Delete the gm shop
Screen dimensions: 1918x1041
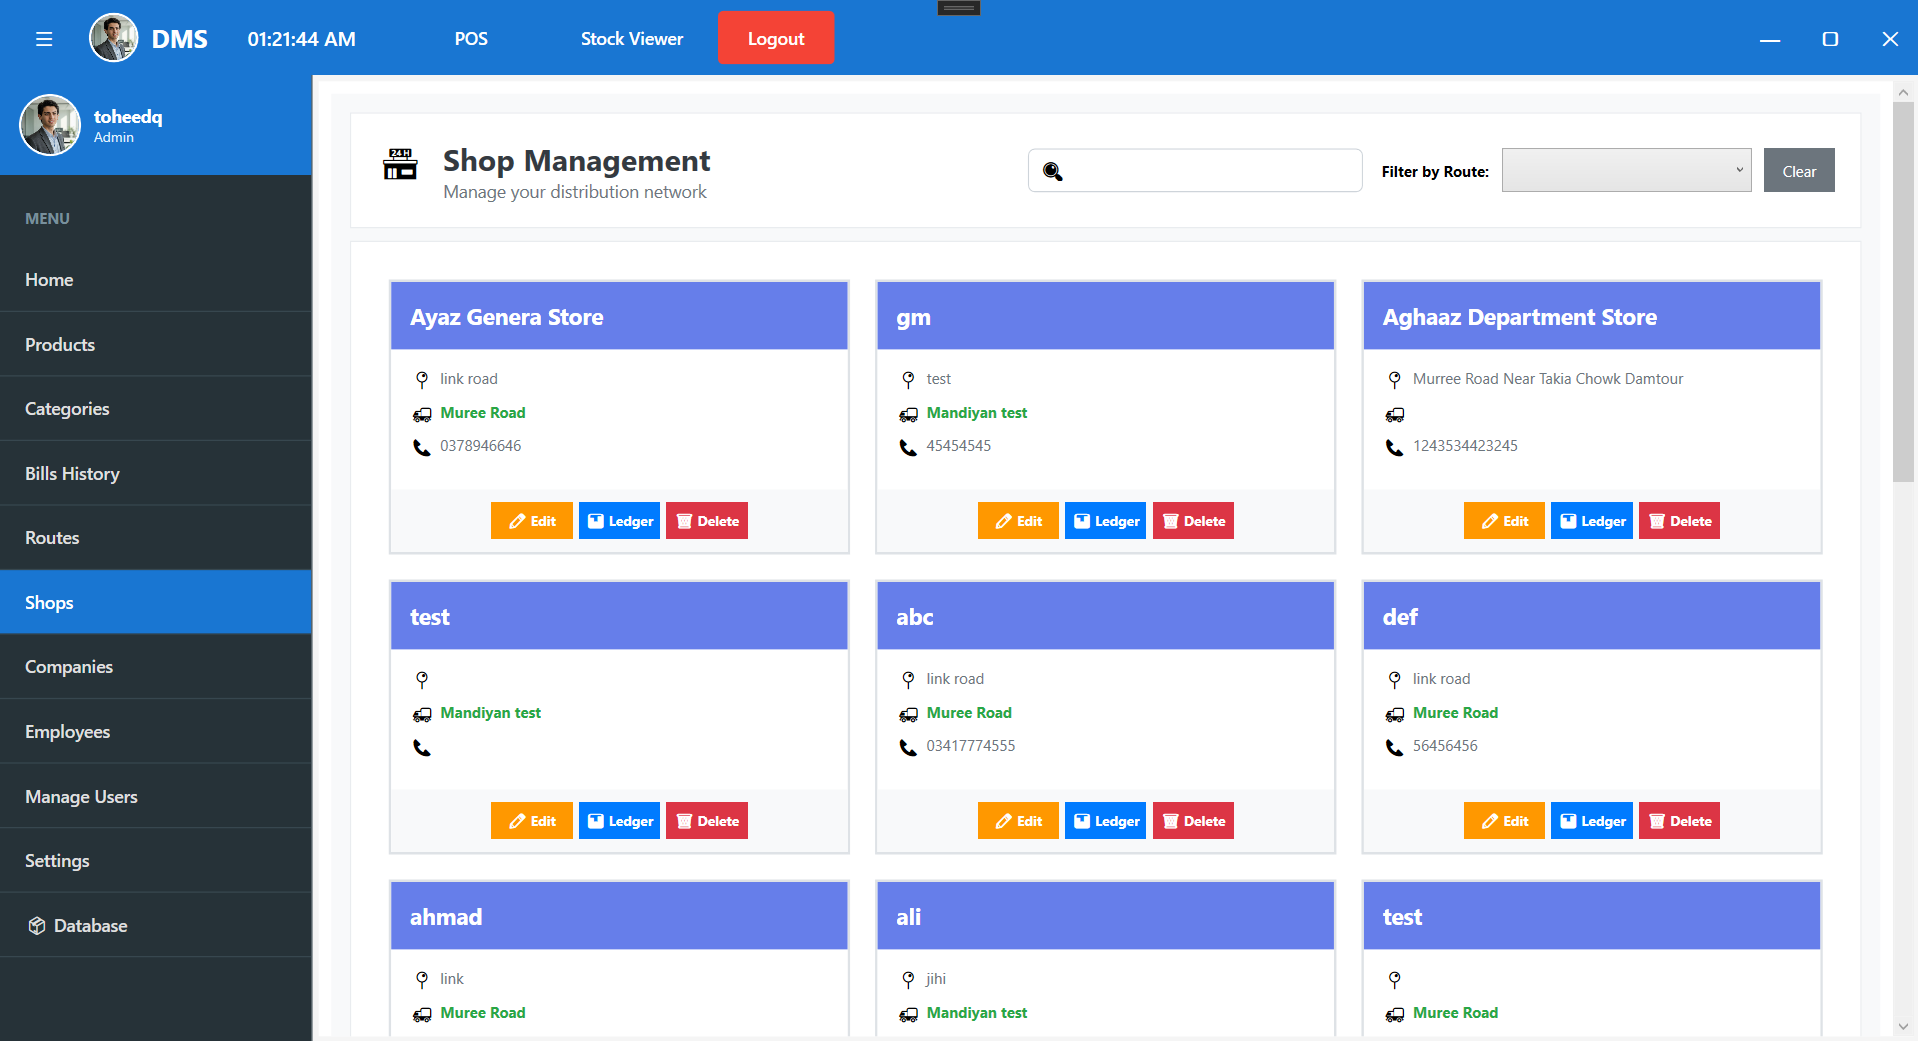pyautogui.click(x=1194, y=521)
